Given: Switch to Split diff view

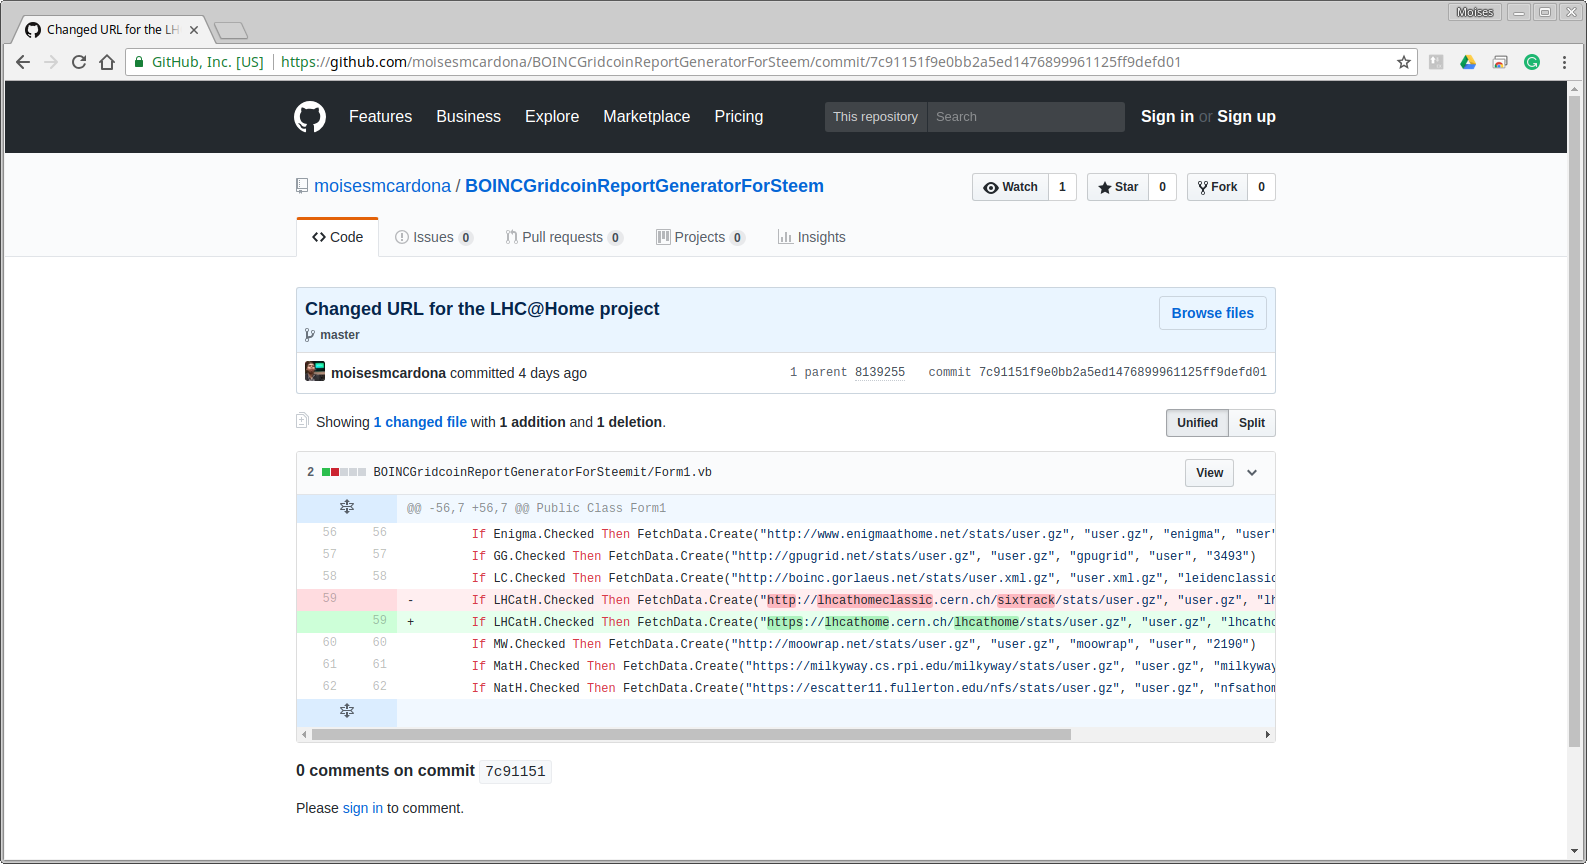Looking at the screenshot, I should pos(1252,423).
